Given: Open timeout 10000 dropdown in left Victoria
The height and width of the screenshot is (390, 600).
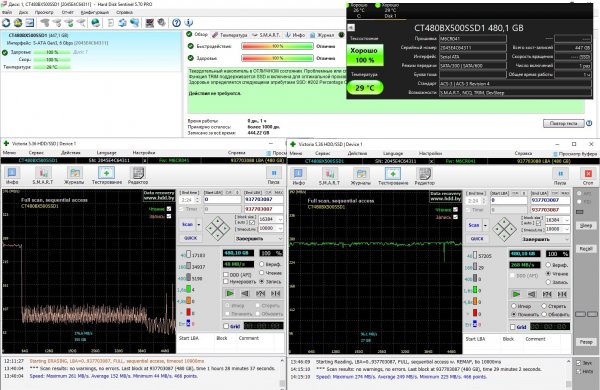Looking at the screenshot, I should 280,228.
